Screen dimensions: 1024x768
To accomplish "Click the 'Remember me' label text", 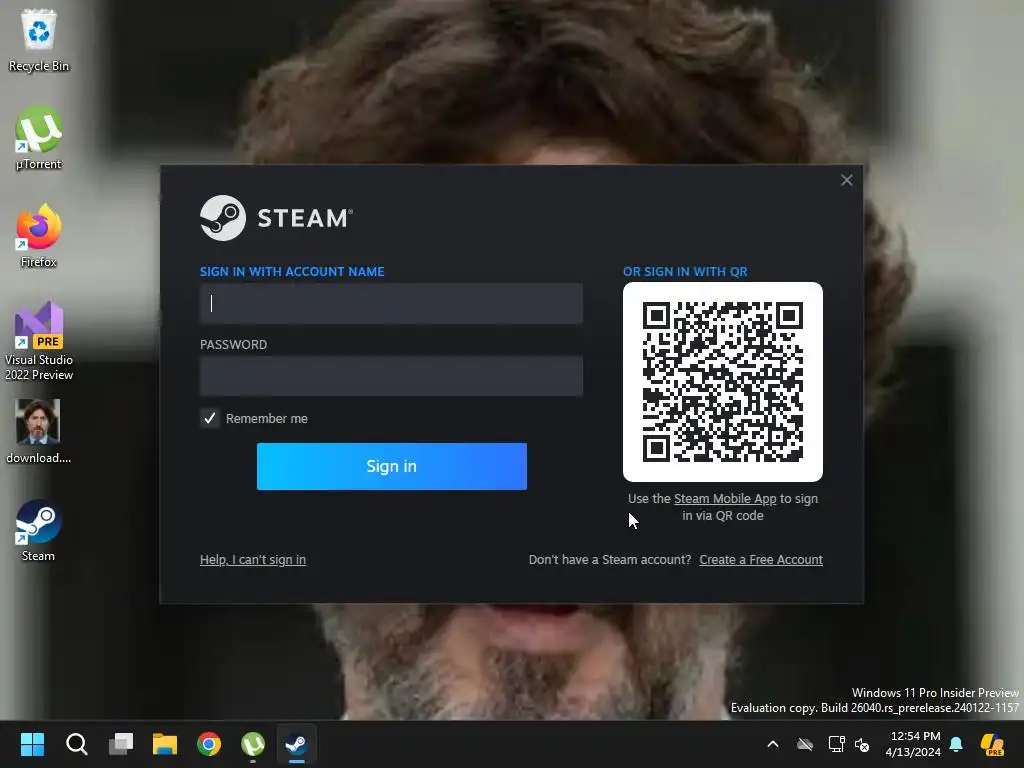I will (266, 419).
